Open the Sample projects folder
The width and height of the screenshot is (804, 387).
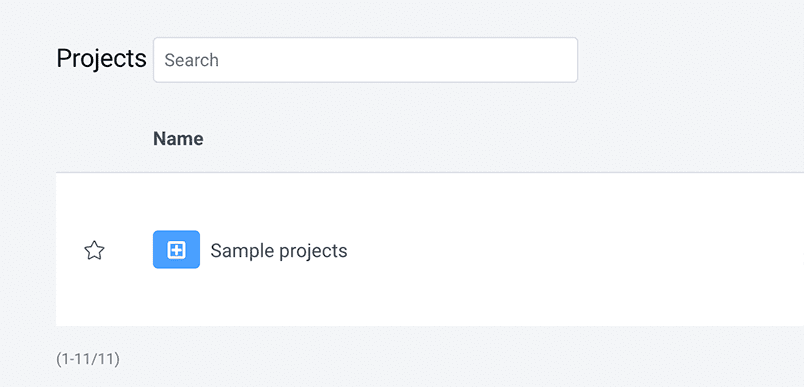[278, 251]
